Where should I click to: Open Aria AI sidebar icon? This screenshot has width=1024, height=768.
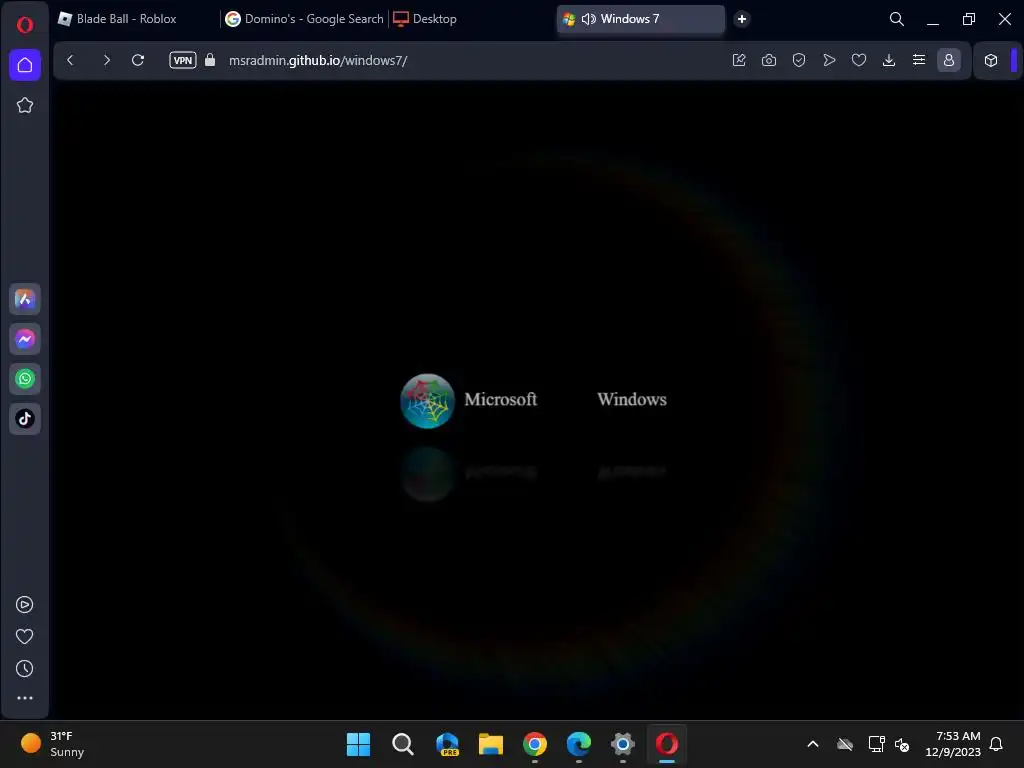[25, 299]
